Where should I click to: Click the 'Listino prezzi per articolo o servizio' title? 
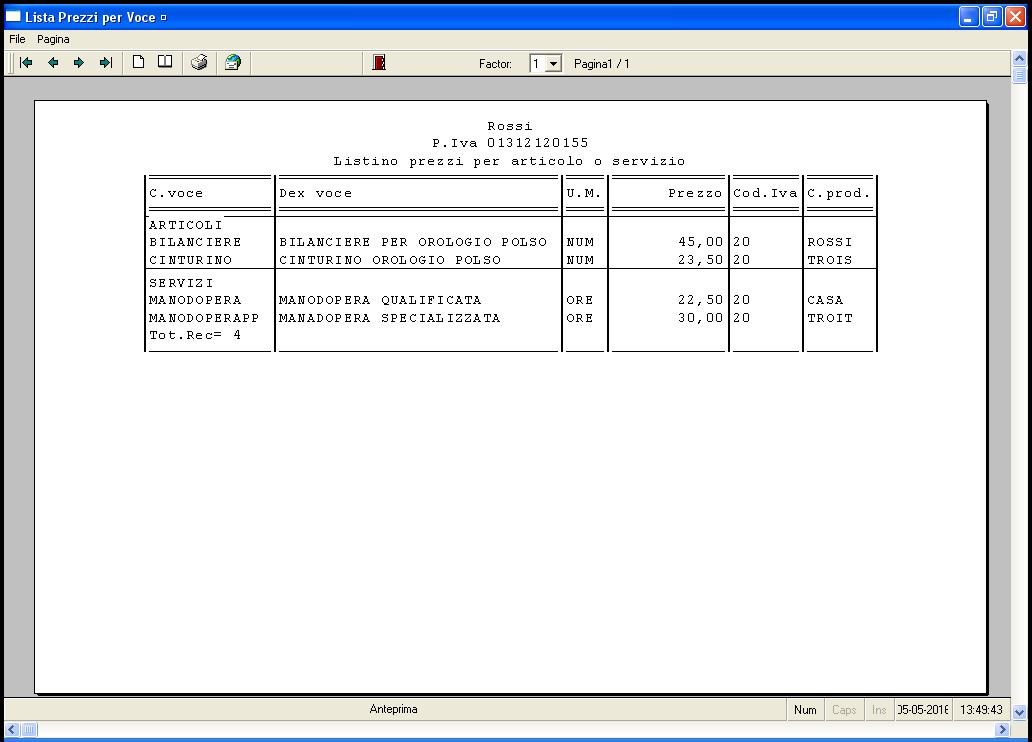509,161
